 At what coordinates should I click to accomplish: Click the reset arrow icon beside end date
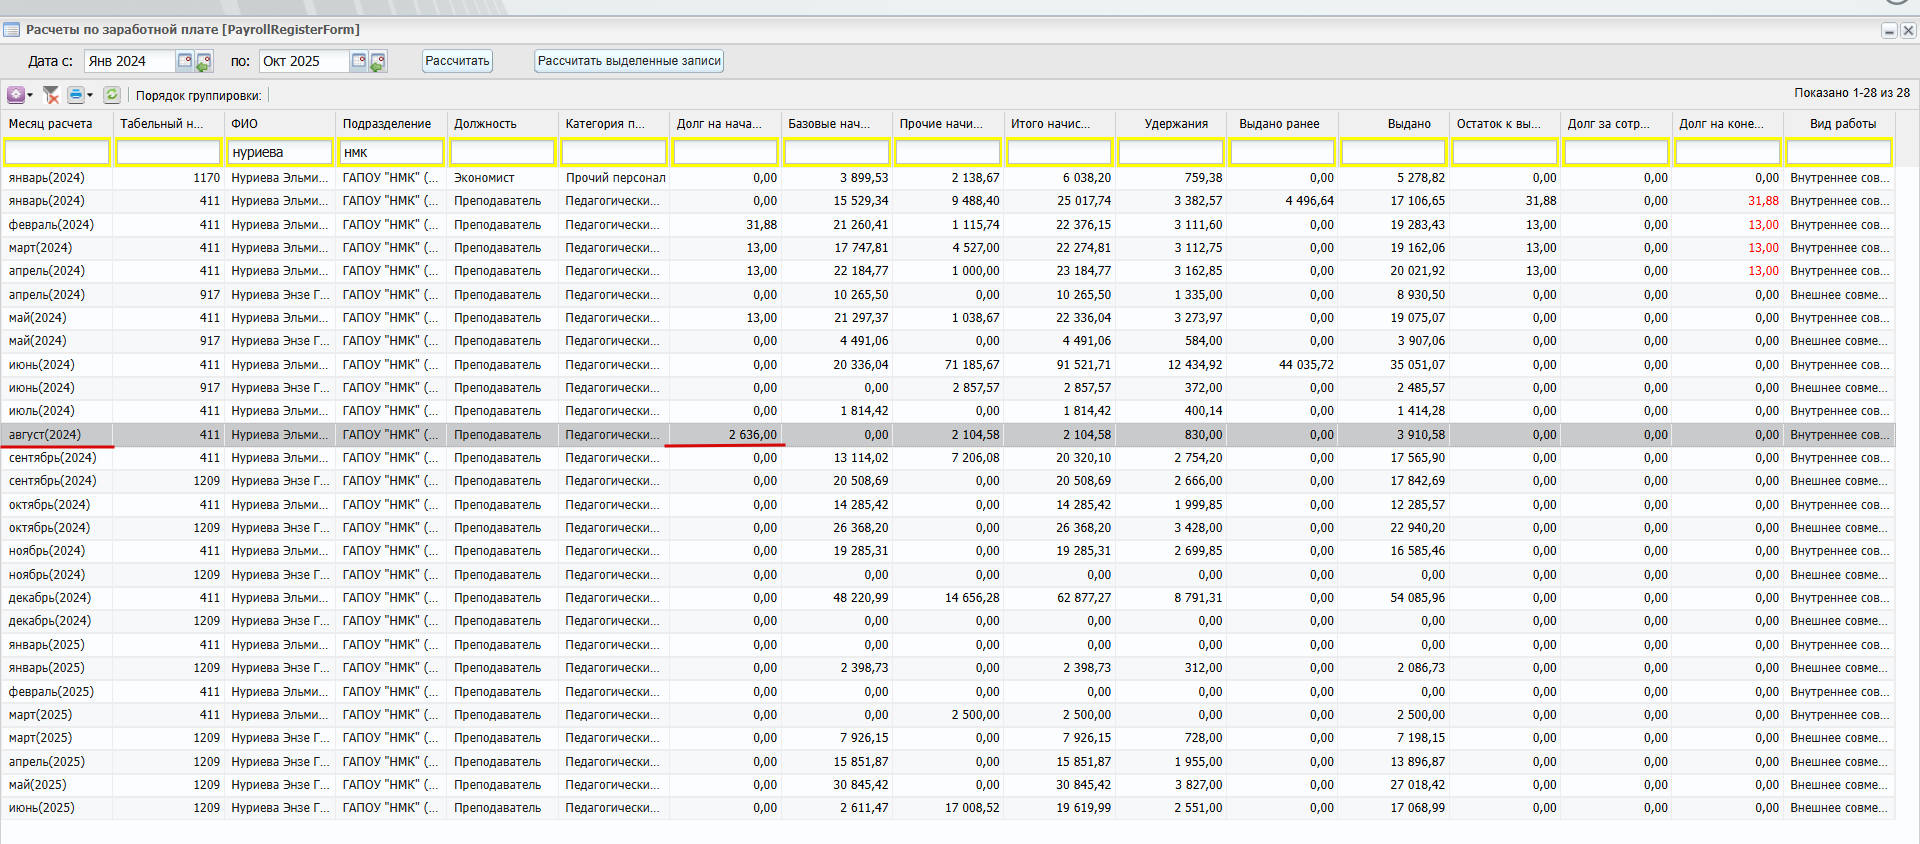point(378,62)
